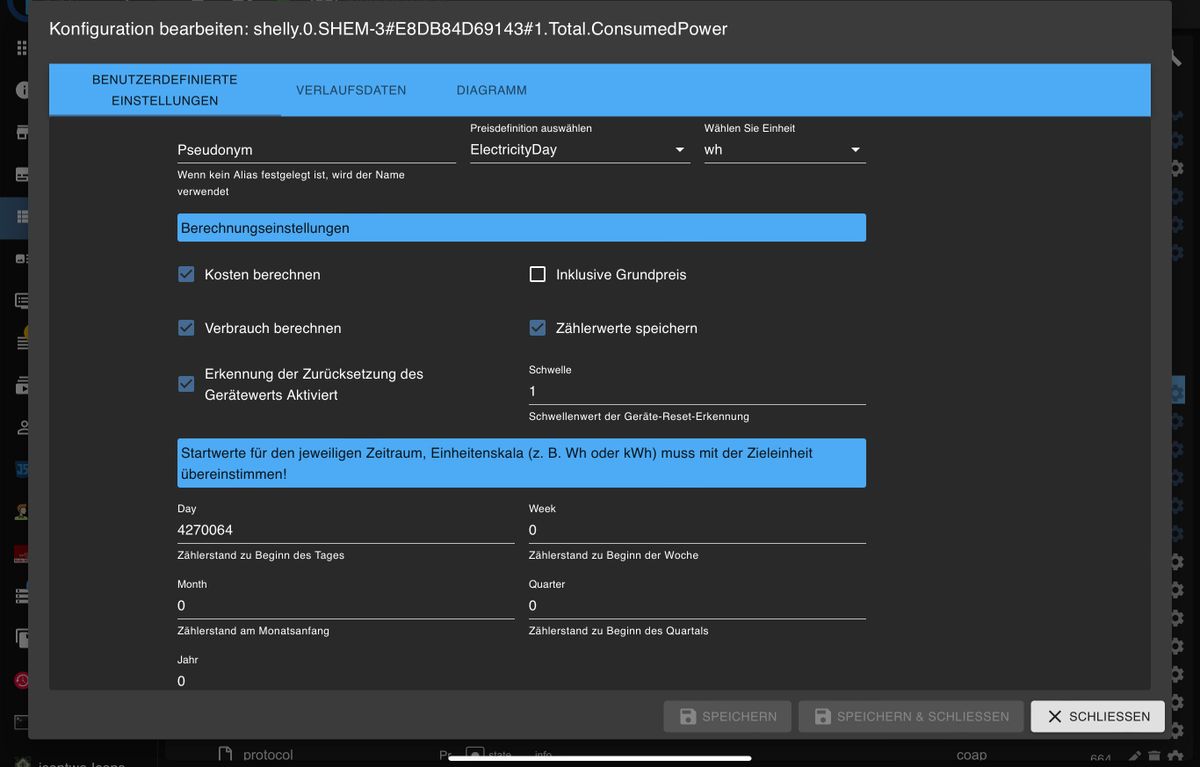Click the Berechnungseinstellungen section header
The width and height of the screenshot is (1200, 767).
[521, 228]
